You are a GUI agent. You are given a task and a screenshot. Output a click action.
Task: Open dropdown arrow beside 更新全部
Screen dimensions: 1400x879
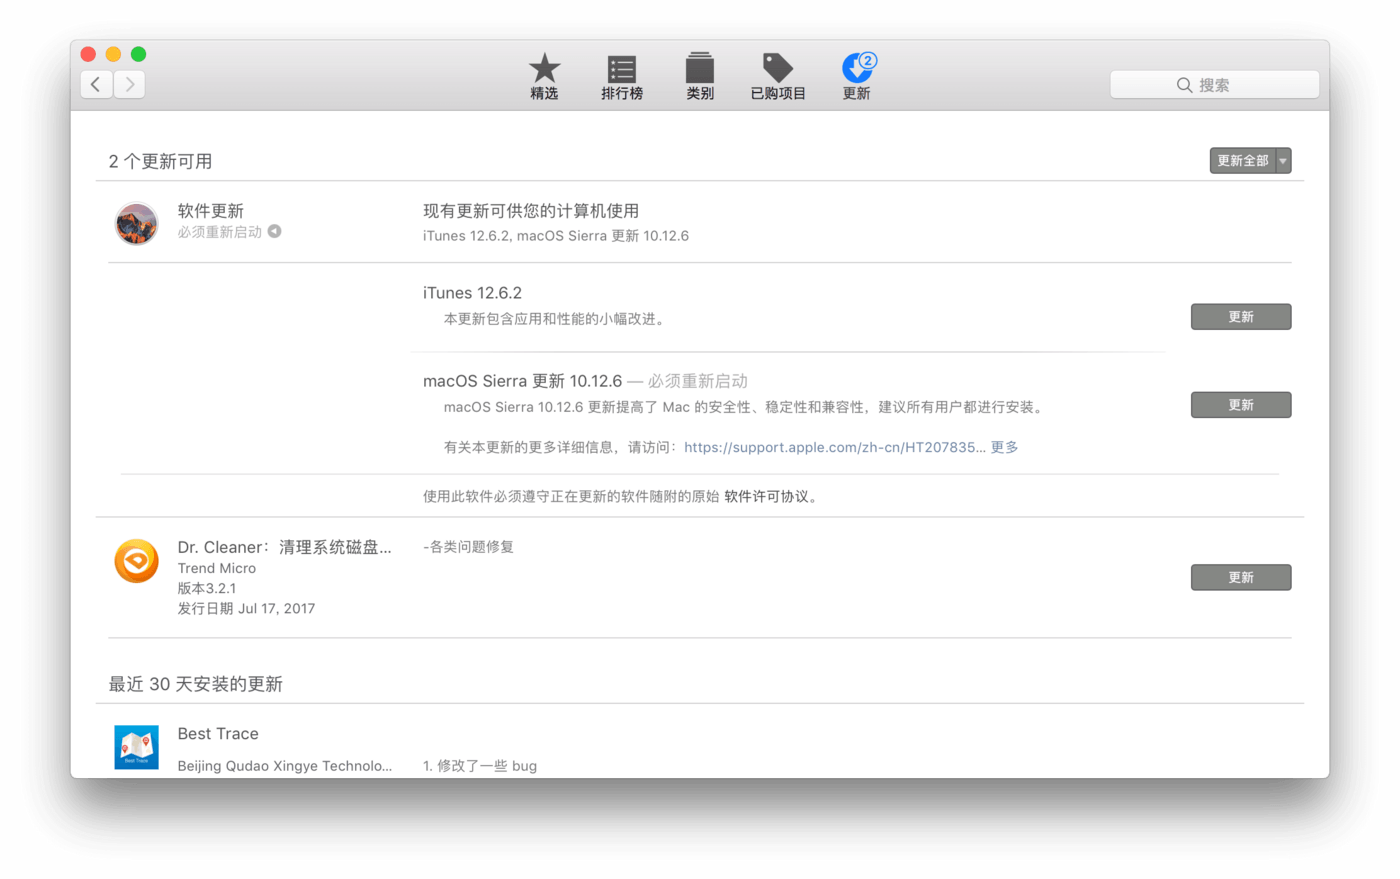pyautogui.click(x=1283, y=161)
